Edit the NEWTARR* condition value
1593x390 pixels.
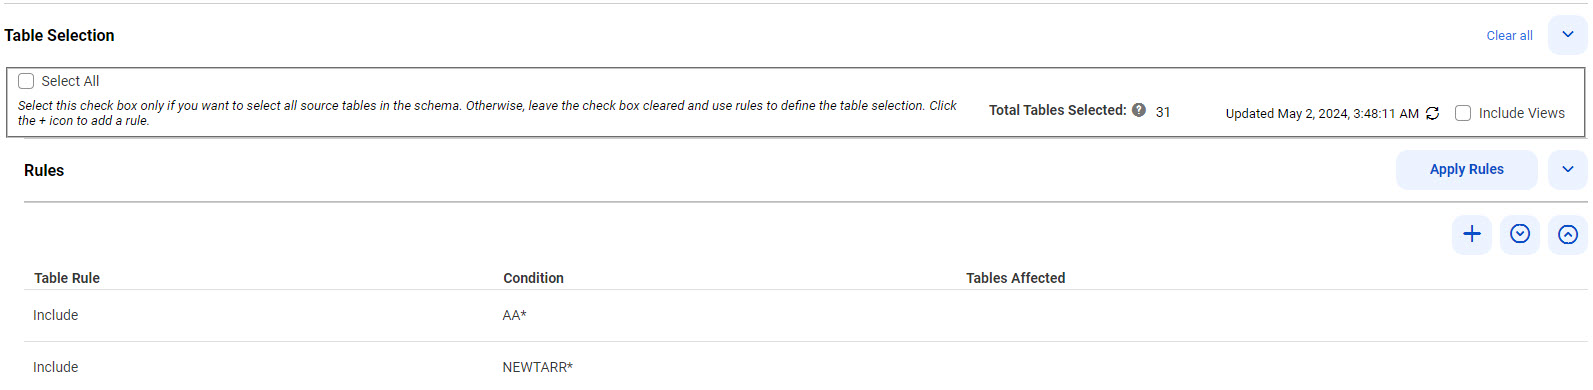tap(537, 367)
